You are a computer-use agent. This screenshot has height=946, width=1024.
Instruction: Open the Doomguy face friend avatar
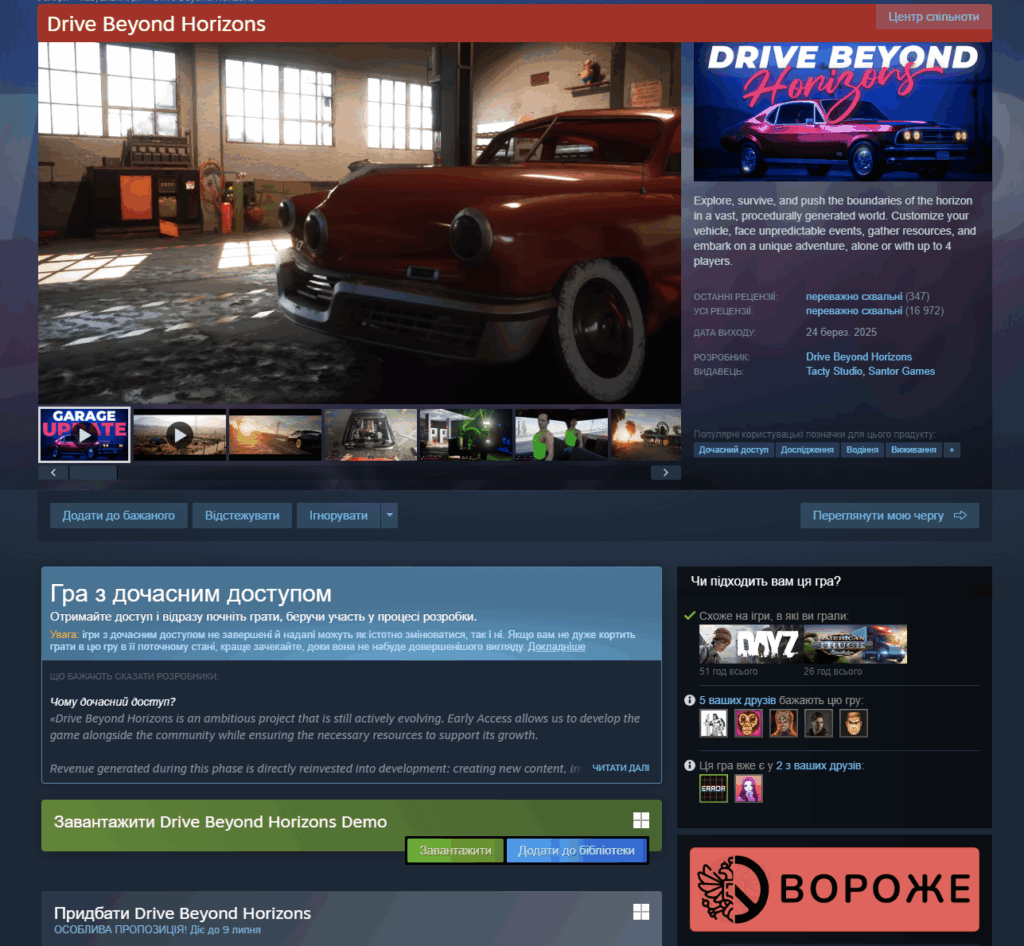pos(854,723)
